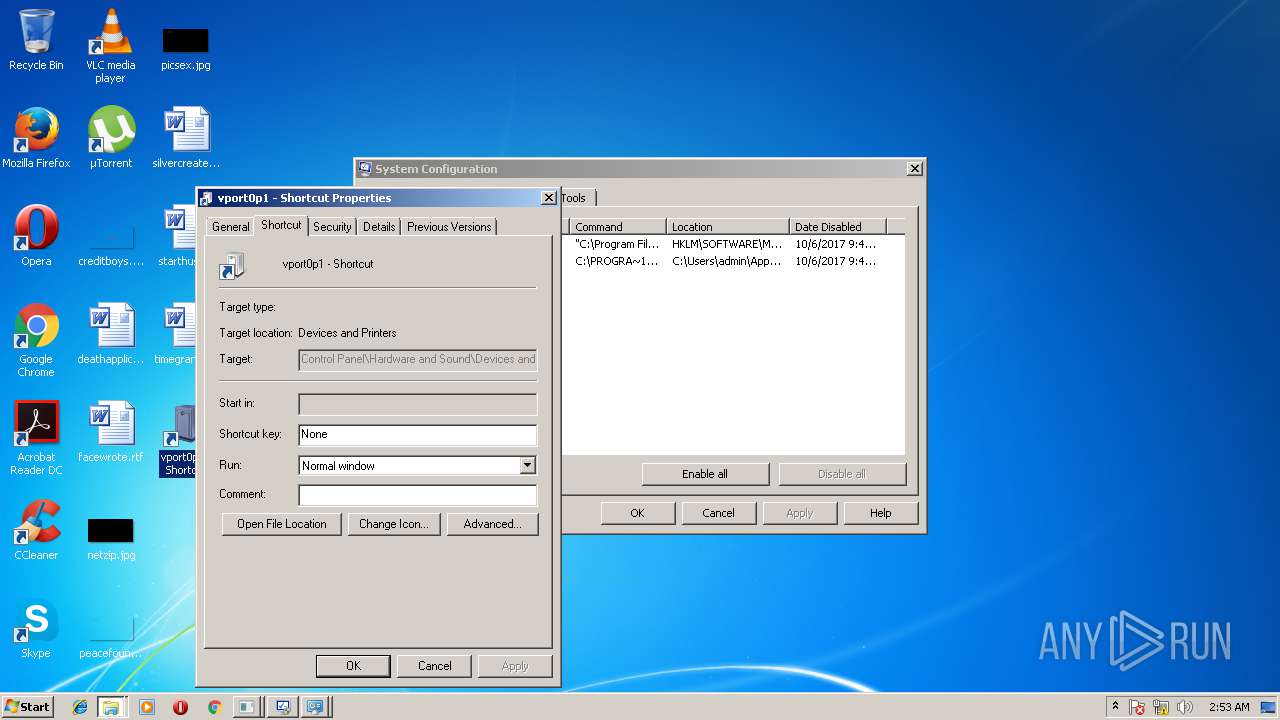Viewport: 1280px width, 720px height.
Task: Sort by the Date Disabled column header
Action: (x=838, y=227)
